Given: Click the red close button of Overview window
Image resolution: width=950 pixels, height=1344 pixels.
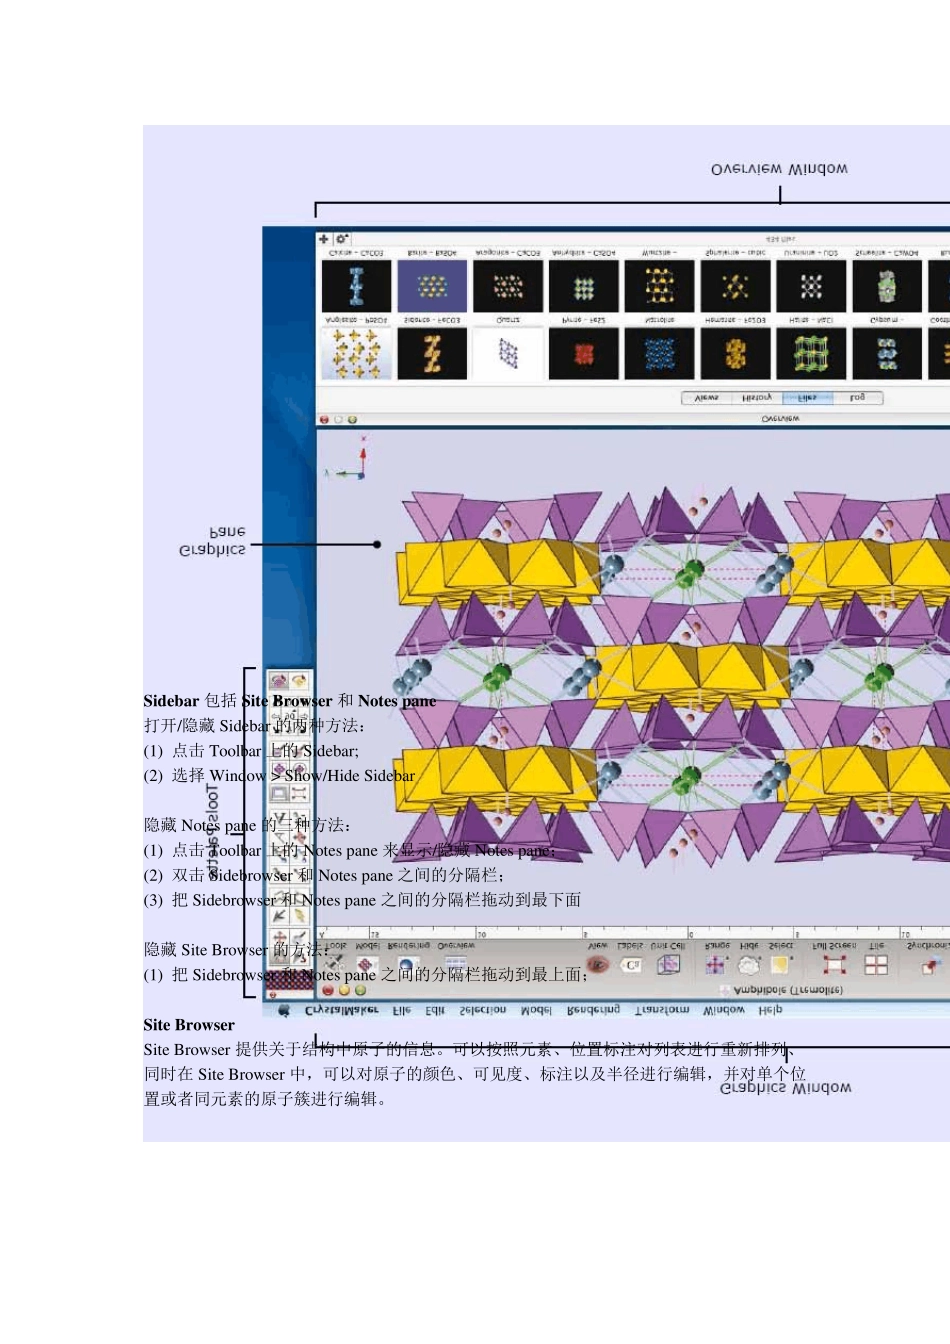Looking at the screenshot, I should [324, 420].
